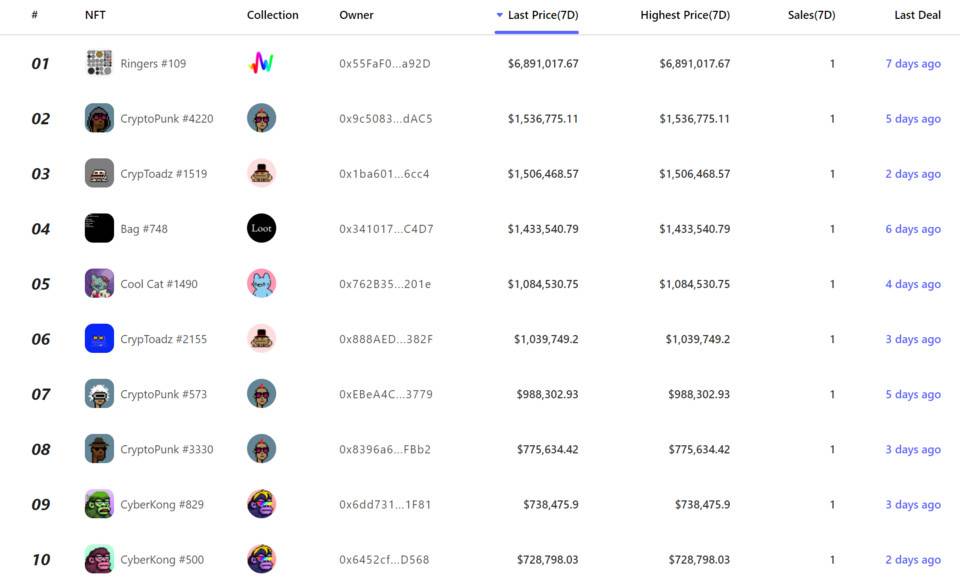960x582 pixels.
Task: Sort by the Last Price(7D) dropdown arrow
Action: [x=500, y=15]
